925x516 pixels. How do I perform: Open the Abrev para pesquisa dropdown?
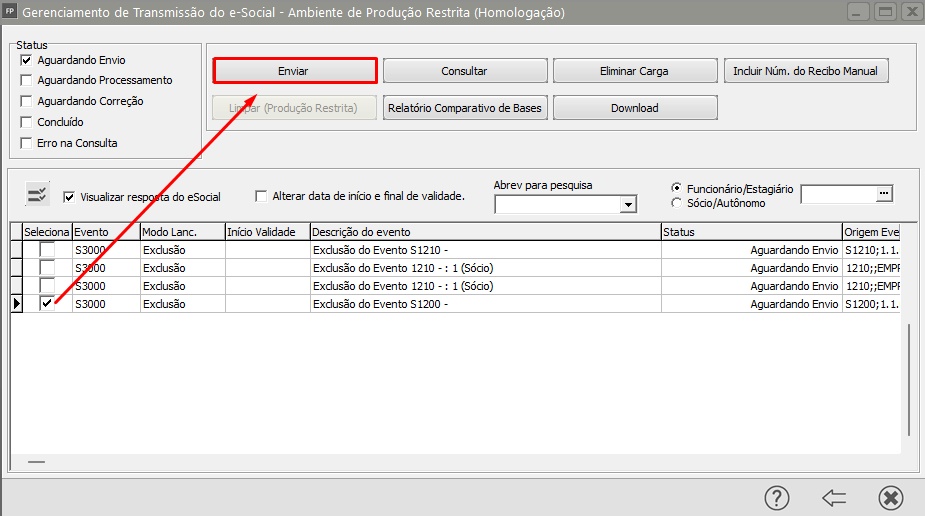(x=628, y=205)
